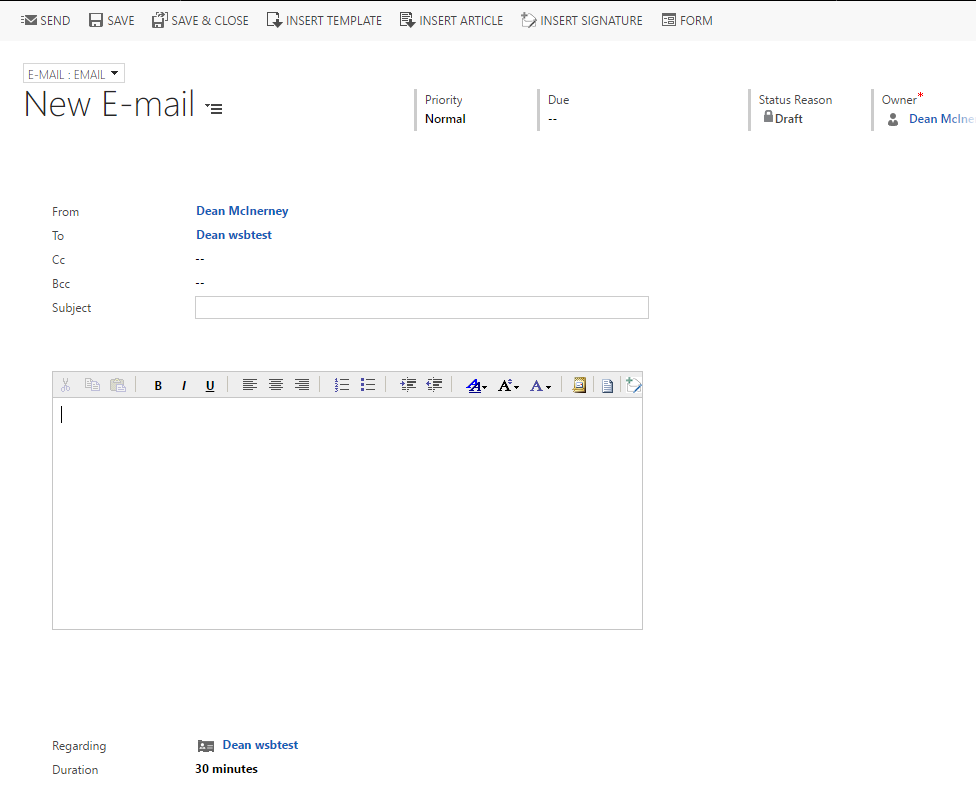
Task: Click the copy icon in editor toolbar
Action: [x=92, y=385]
